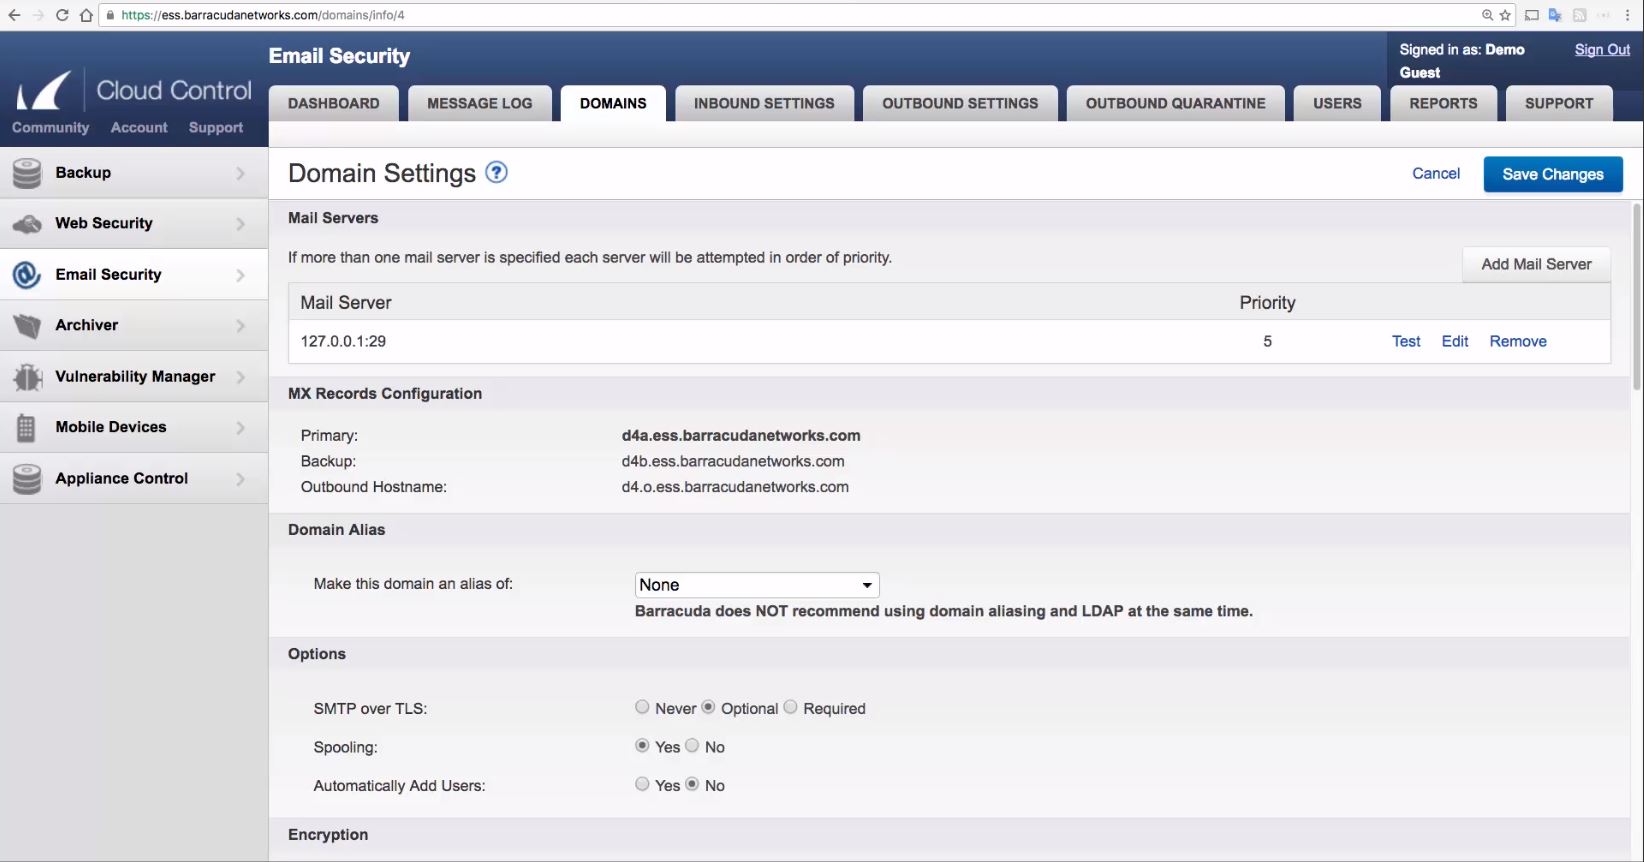
Task: Select Yes for Automatically Add Users
Action: click(642, 784)
